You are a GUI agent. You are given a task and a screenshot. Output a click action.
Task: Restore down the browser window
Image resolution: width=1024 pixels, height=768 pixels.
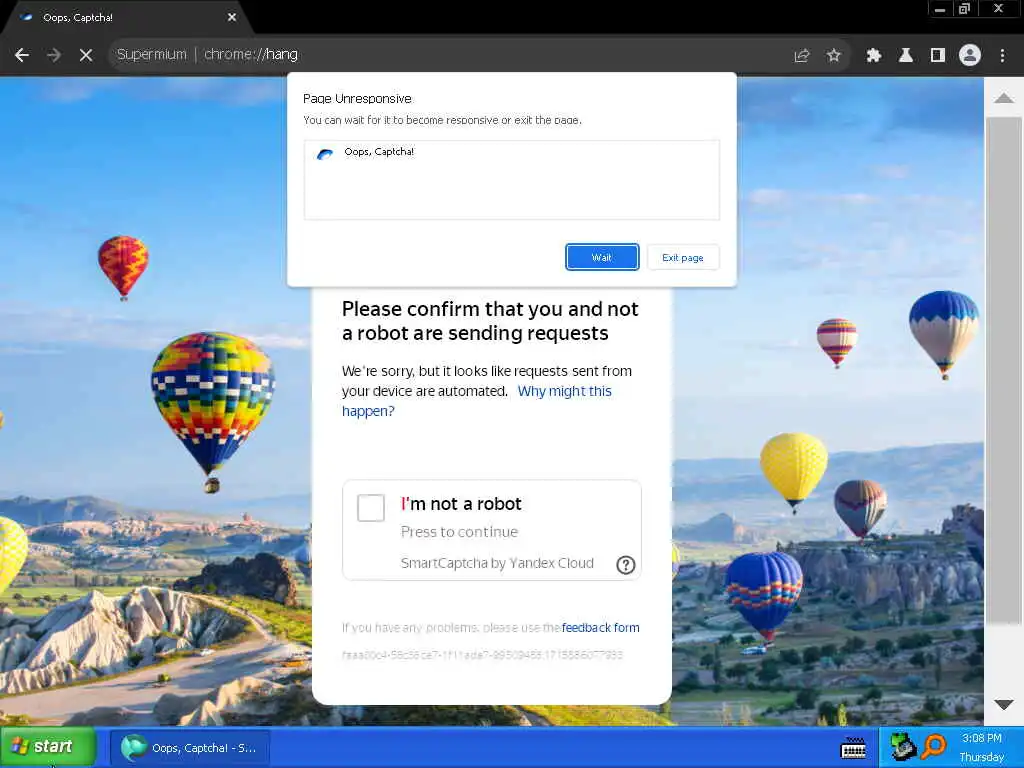(x=964, y=9)
